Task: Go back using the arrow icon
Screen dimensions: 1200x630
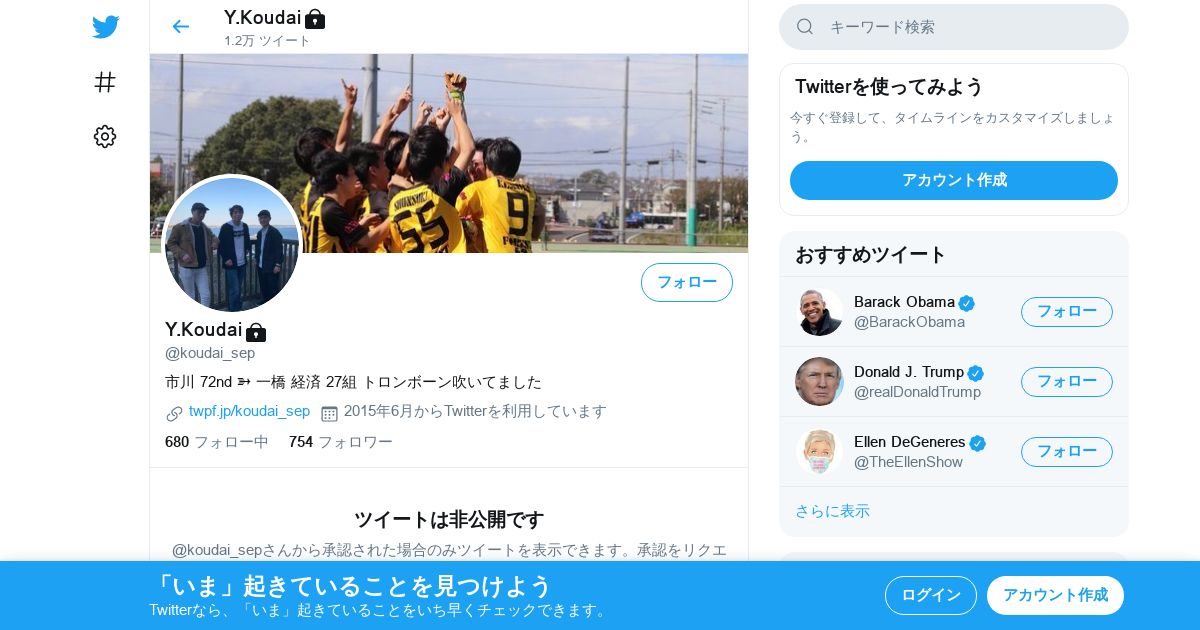Action: pos(180,26)
